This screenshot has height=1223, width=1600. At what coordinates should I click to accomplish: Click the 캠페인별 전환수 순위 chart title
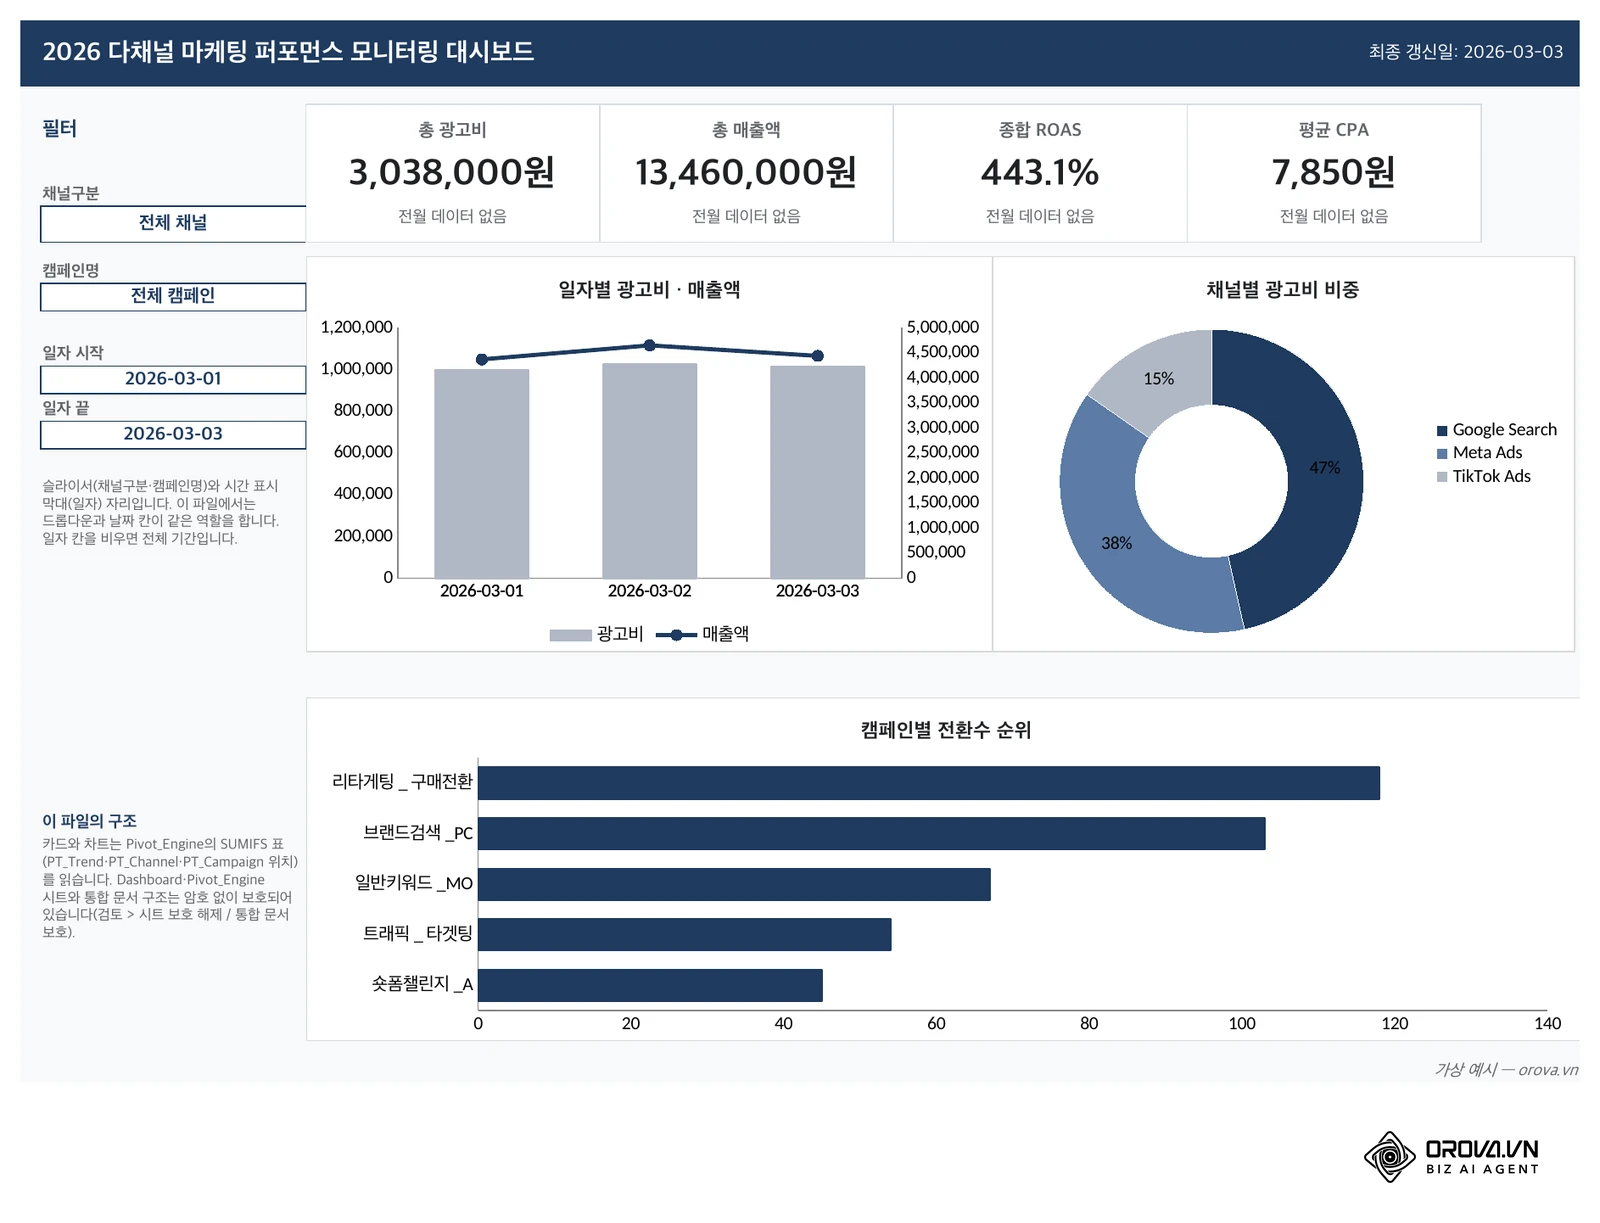click(946, 731)
